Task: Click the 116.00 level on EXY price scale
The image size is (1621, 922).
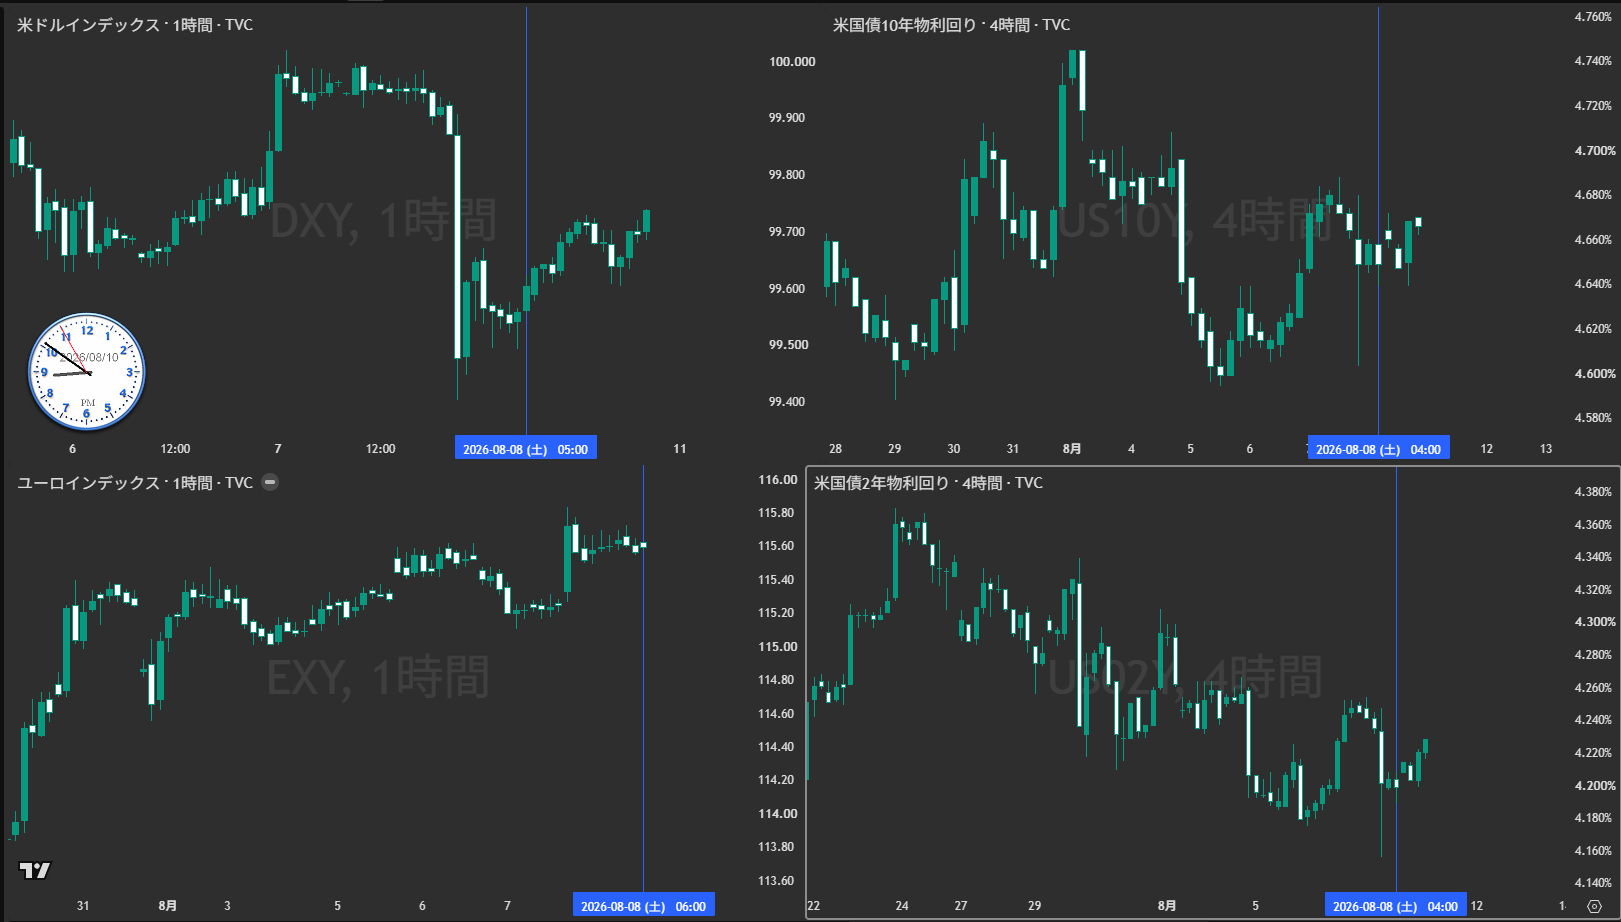Action: [778, 480]
